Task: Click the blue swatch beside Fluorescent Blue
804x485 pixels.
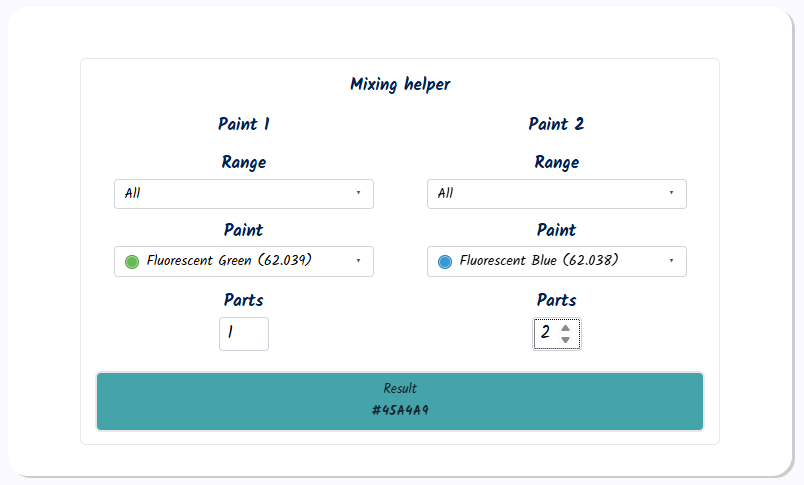Action: point(444,262)
